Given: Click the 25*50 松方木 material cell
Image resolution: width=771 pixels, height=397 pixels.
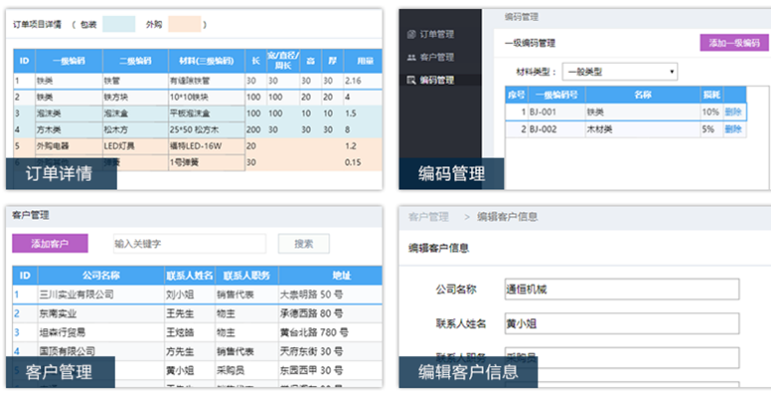Looking at the screenshot, I should [x=207, y=130].
